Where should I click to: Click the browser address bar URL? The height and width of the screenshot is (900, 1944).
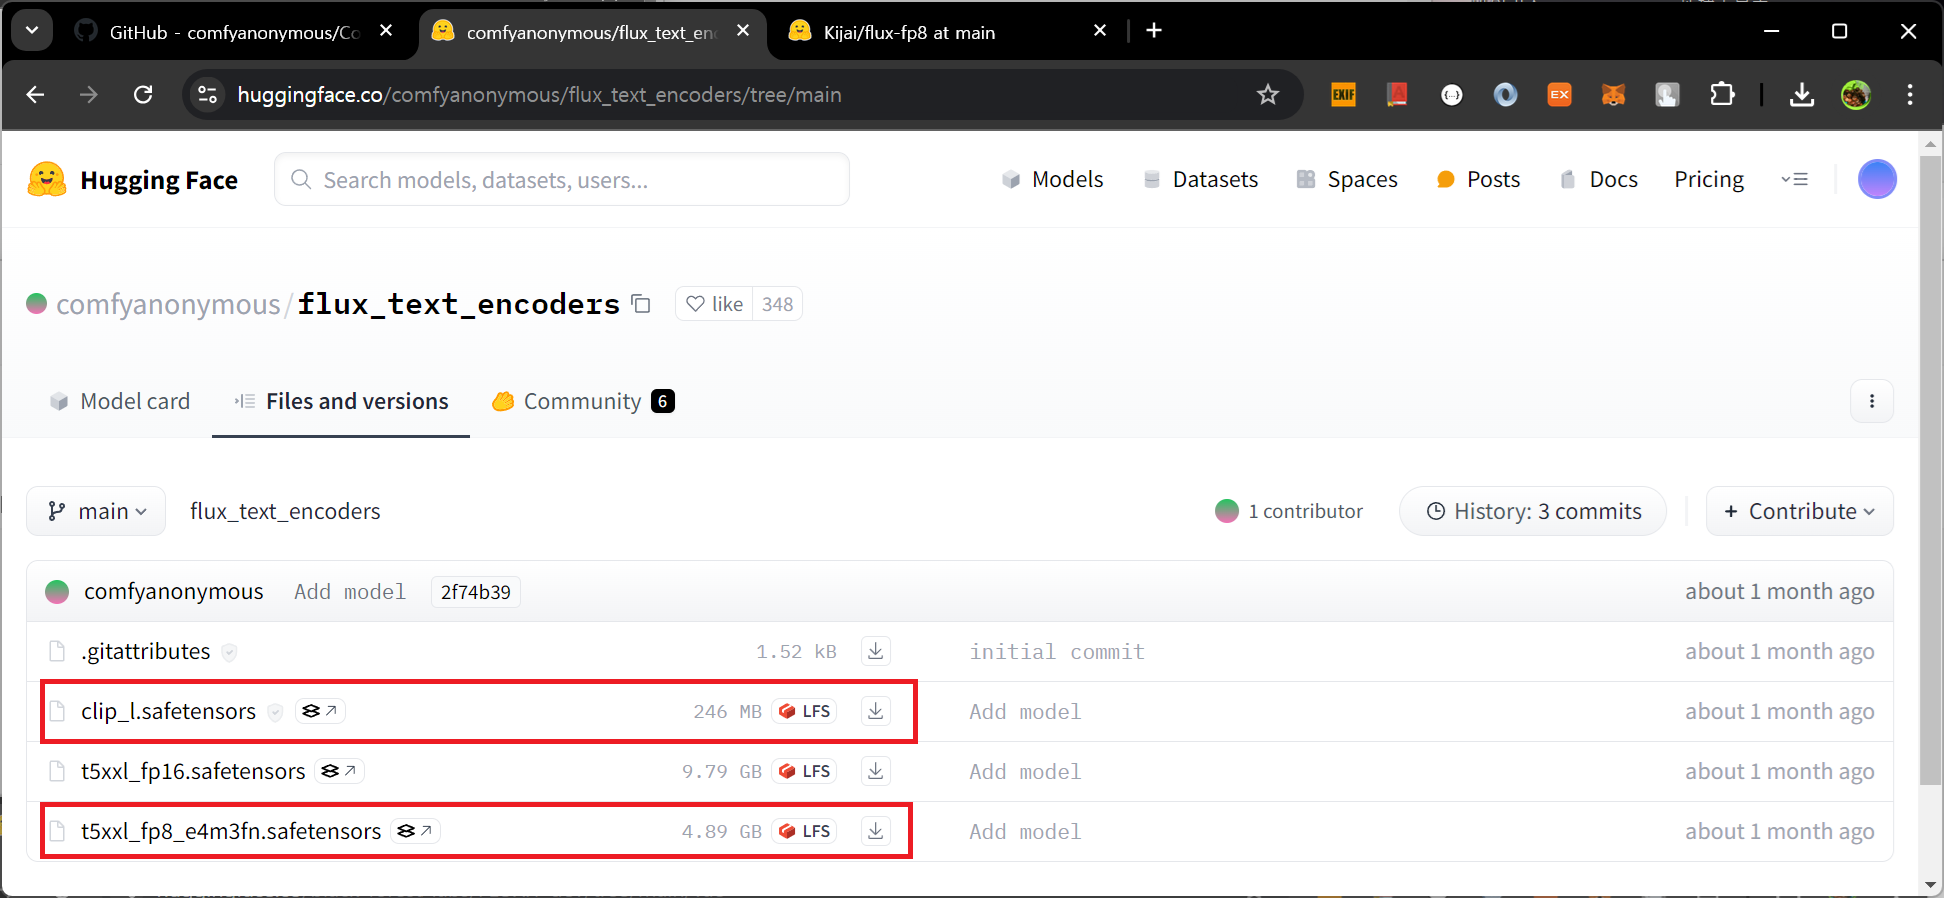pyautogui.click(x=539, y=95)
